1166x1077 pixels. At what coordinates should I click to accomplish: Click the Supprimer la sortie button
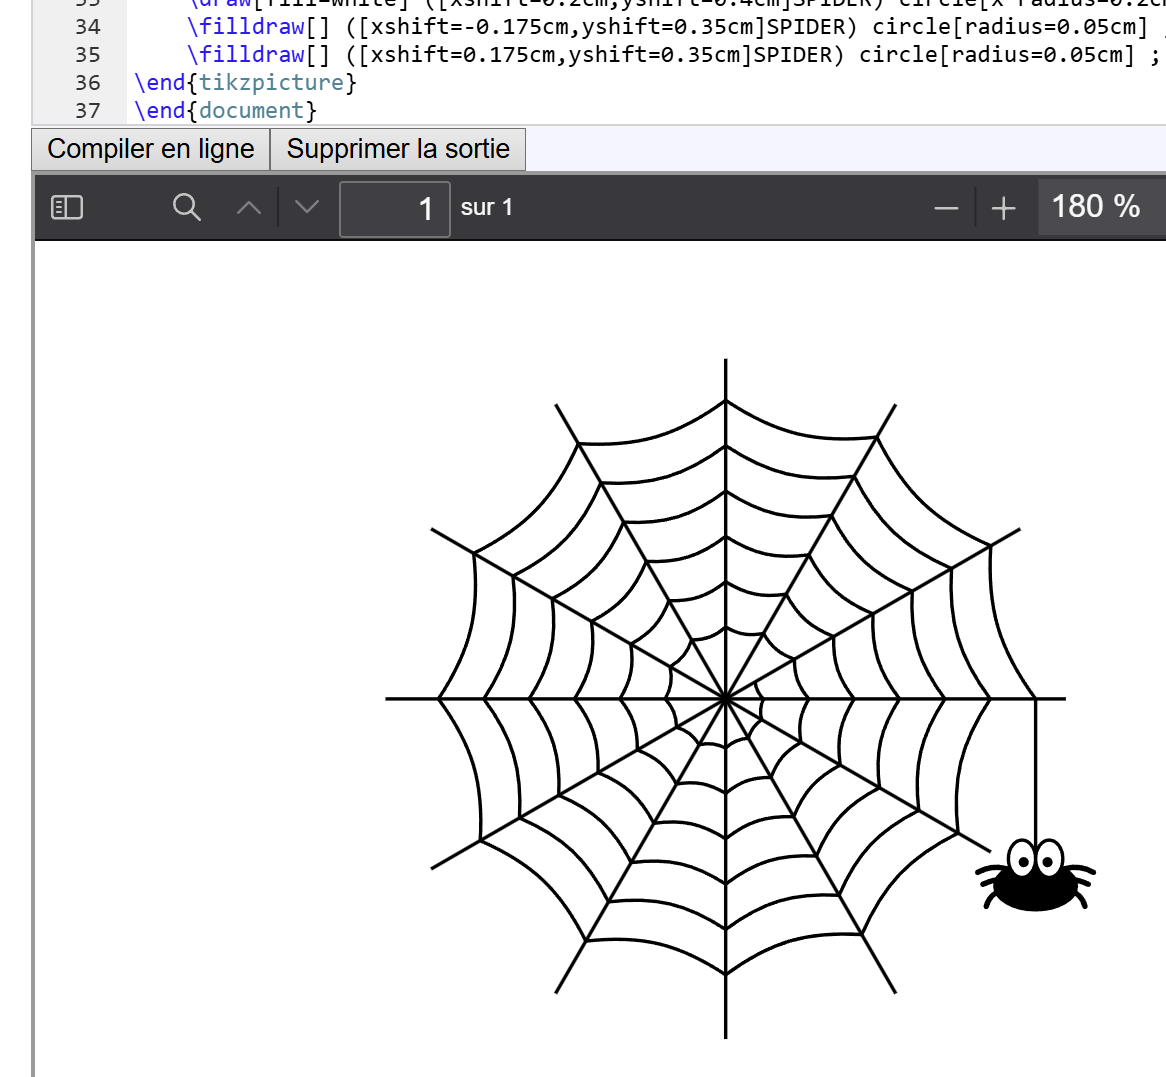tap(398, 149)
